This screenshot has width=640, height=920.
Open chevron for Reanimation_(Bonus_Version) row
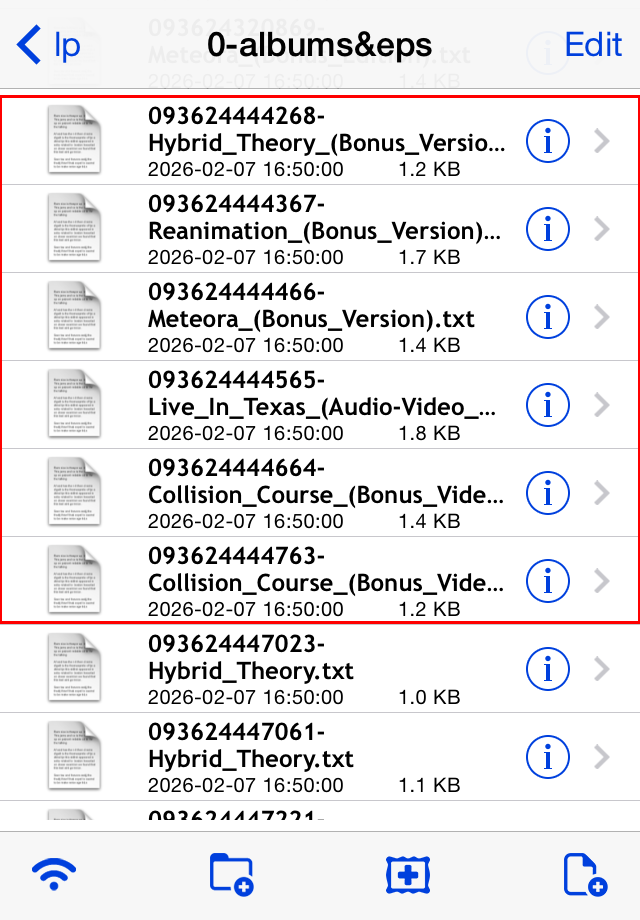(602, 229)
